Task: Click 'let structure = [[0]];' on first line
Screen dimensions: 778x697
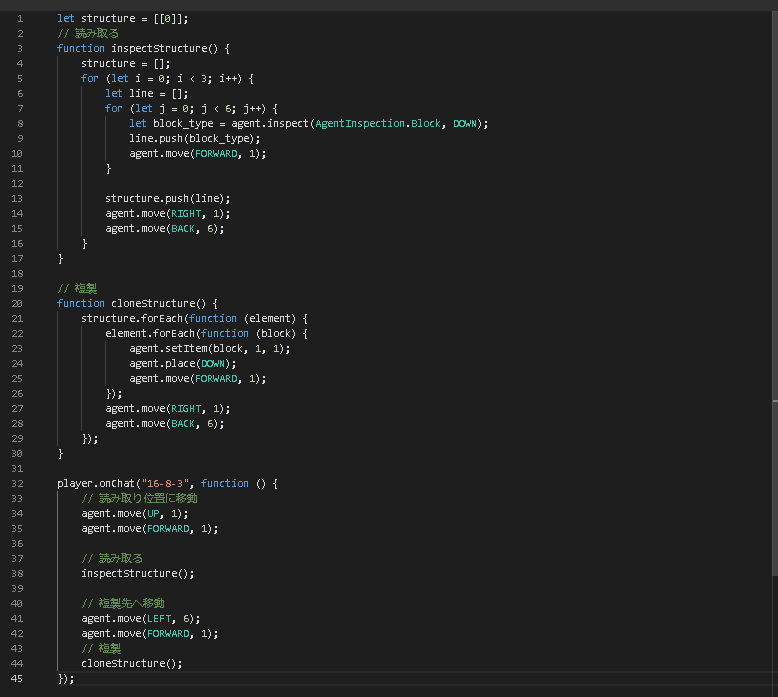Action: pyautogui.click(x=122, y=18)
